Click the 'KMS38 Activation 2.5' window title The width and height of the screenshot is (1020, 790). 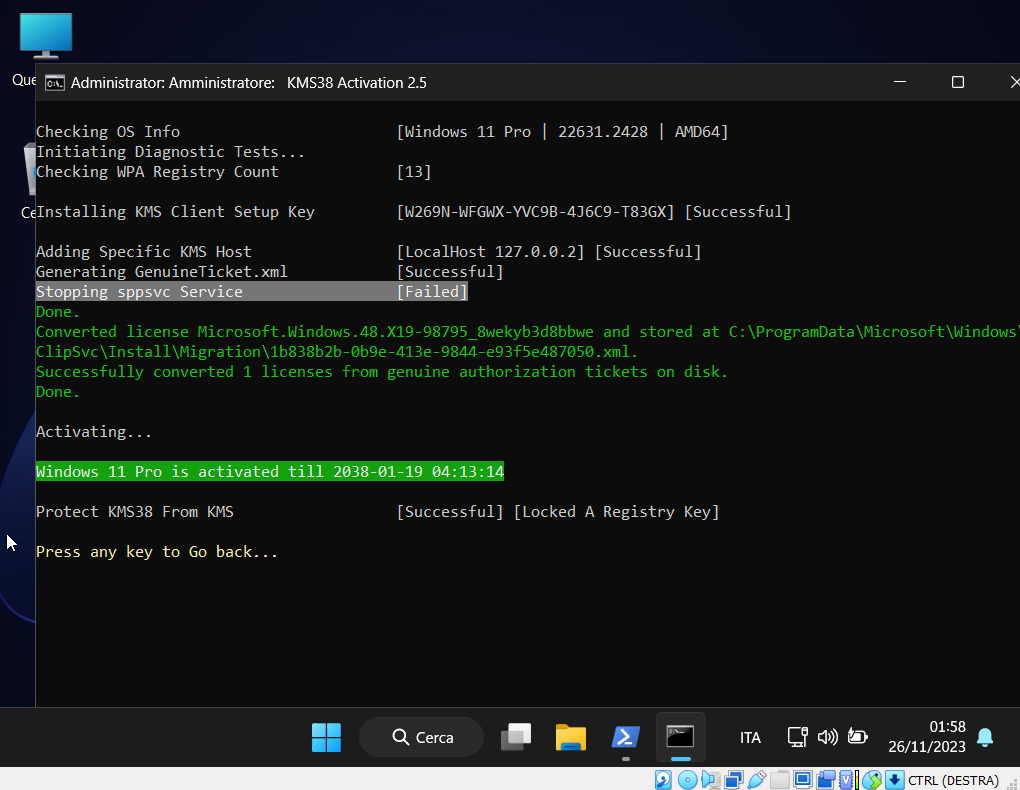pos(356,83)
